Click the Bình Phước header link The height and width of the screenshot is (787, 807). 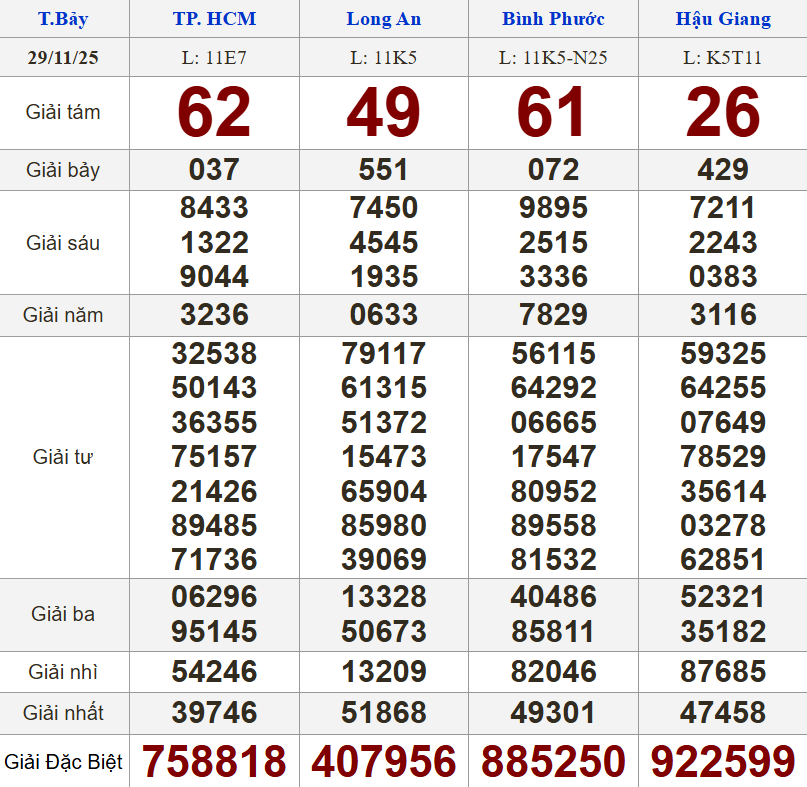click(553, 19)
